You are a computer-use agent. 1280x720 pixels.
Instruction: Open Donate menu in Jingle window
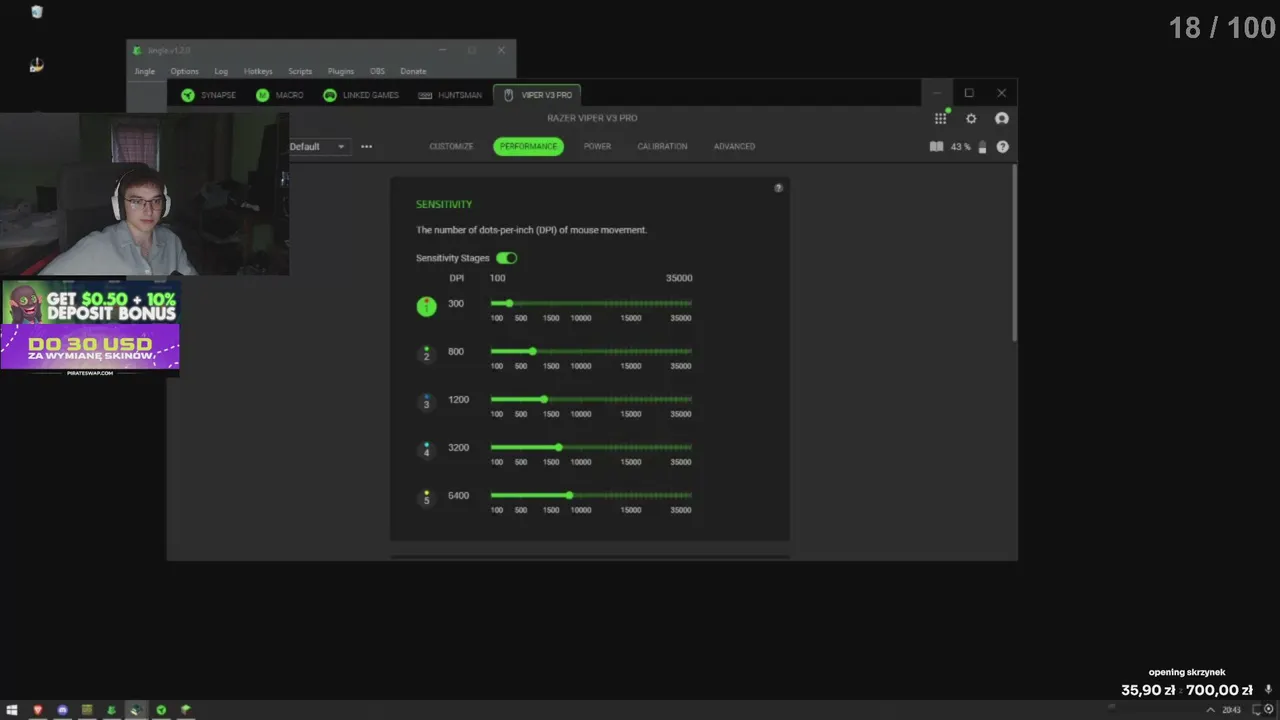(x=413, y=72)
